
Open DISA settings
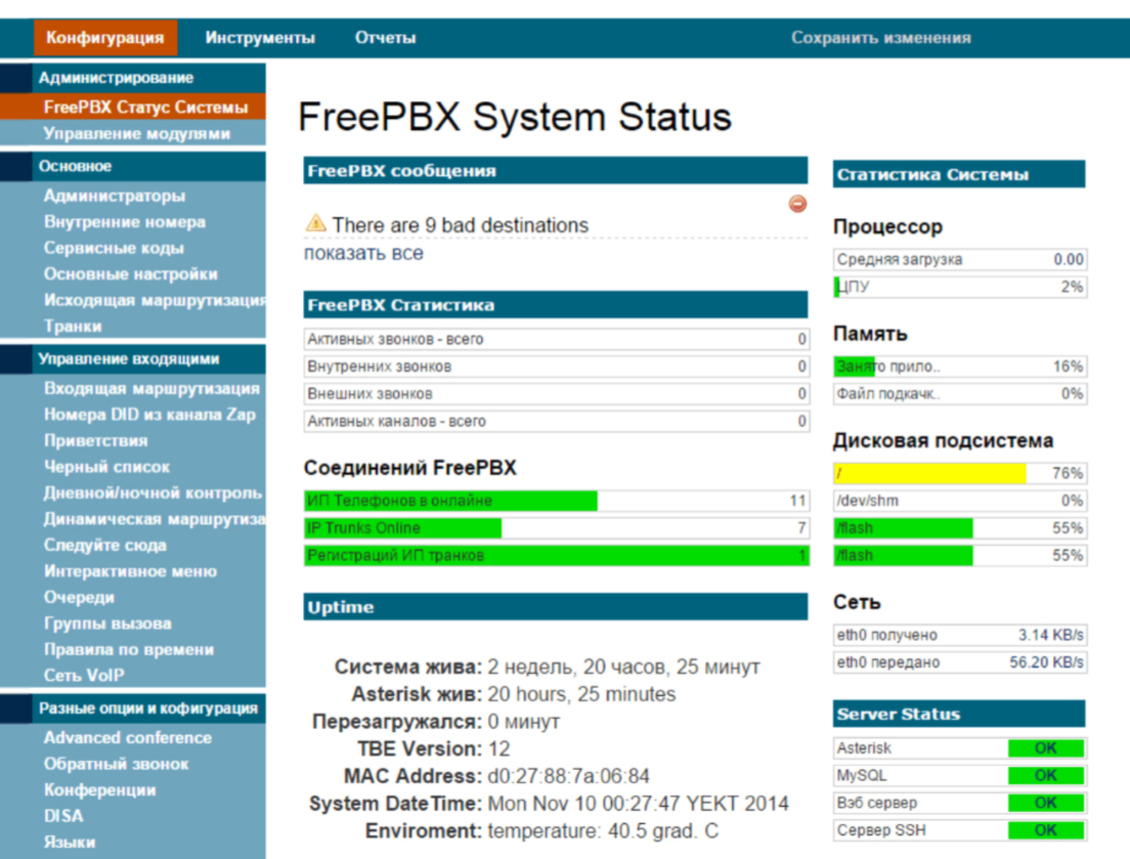[63, 816]
